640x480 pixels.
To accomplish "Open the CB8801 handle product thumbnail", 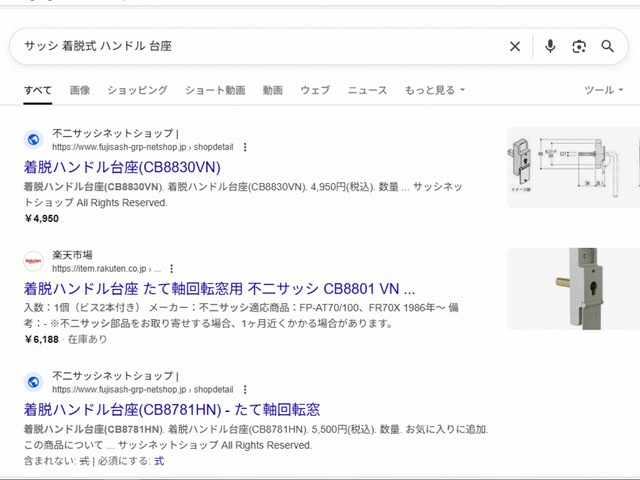I will 573,289.
